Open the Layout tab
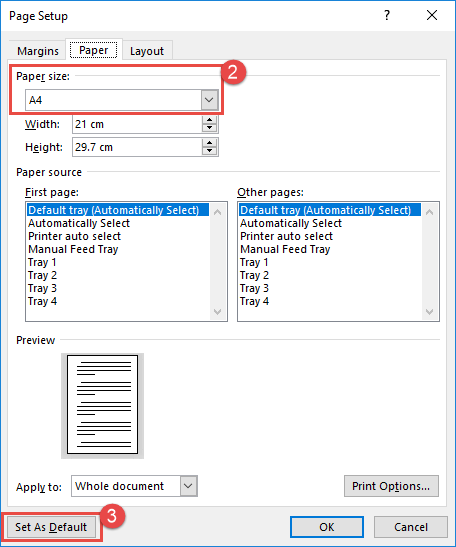The height and width of the screenshot is (547, 456). 147,51
